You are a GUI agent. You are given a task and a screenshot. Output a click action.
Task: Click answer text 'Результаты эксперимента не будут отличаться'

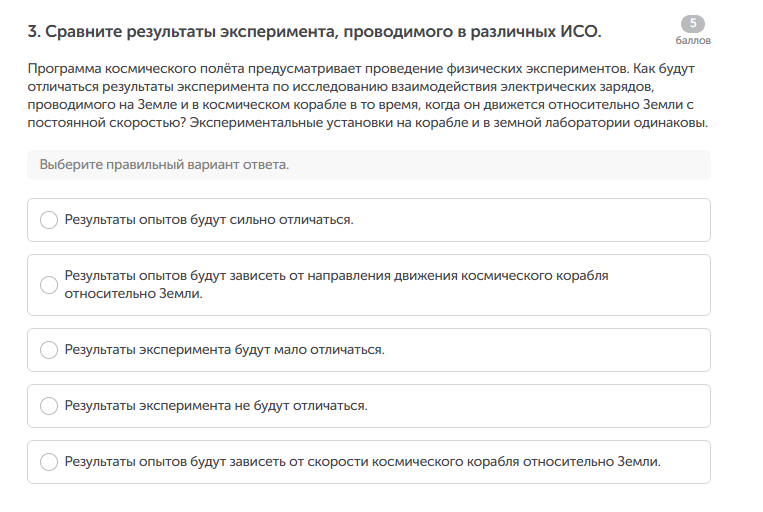coord(216,406)
